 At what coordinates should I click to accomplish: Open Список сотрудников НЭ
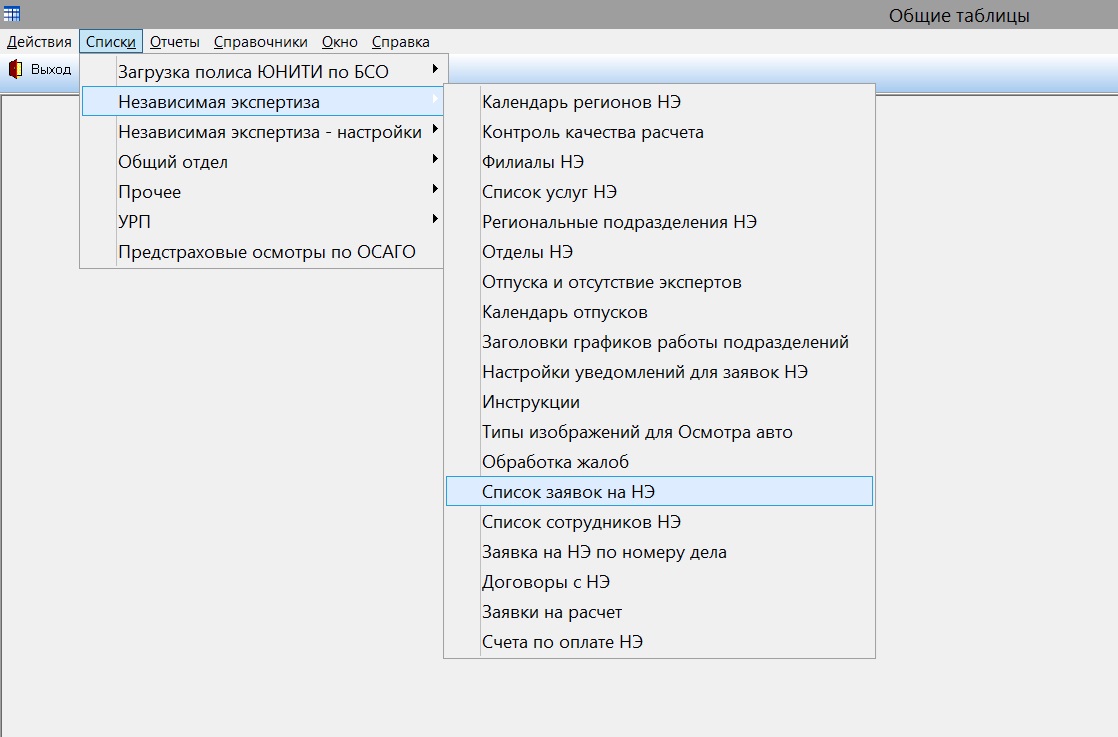point(660,521)
